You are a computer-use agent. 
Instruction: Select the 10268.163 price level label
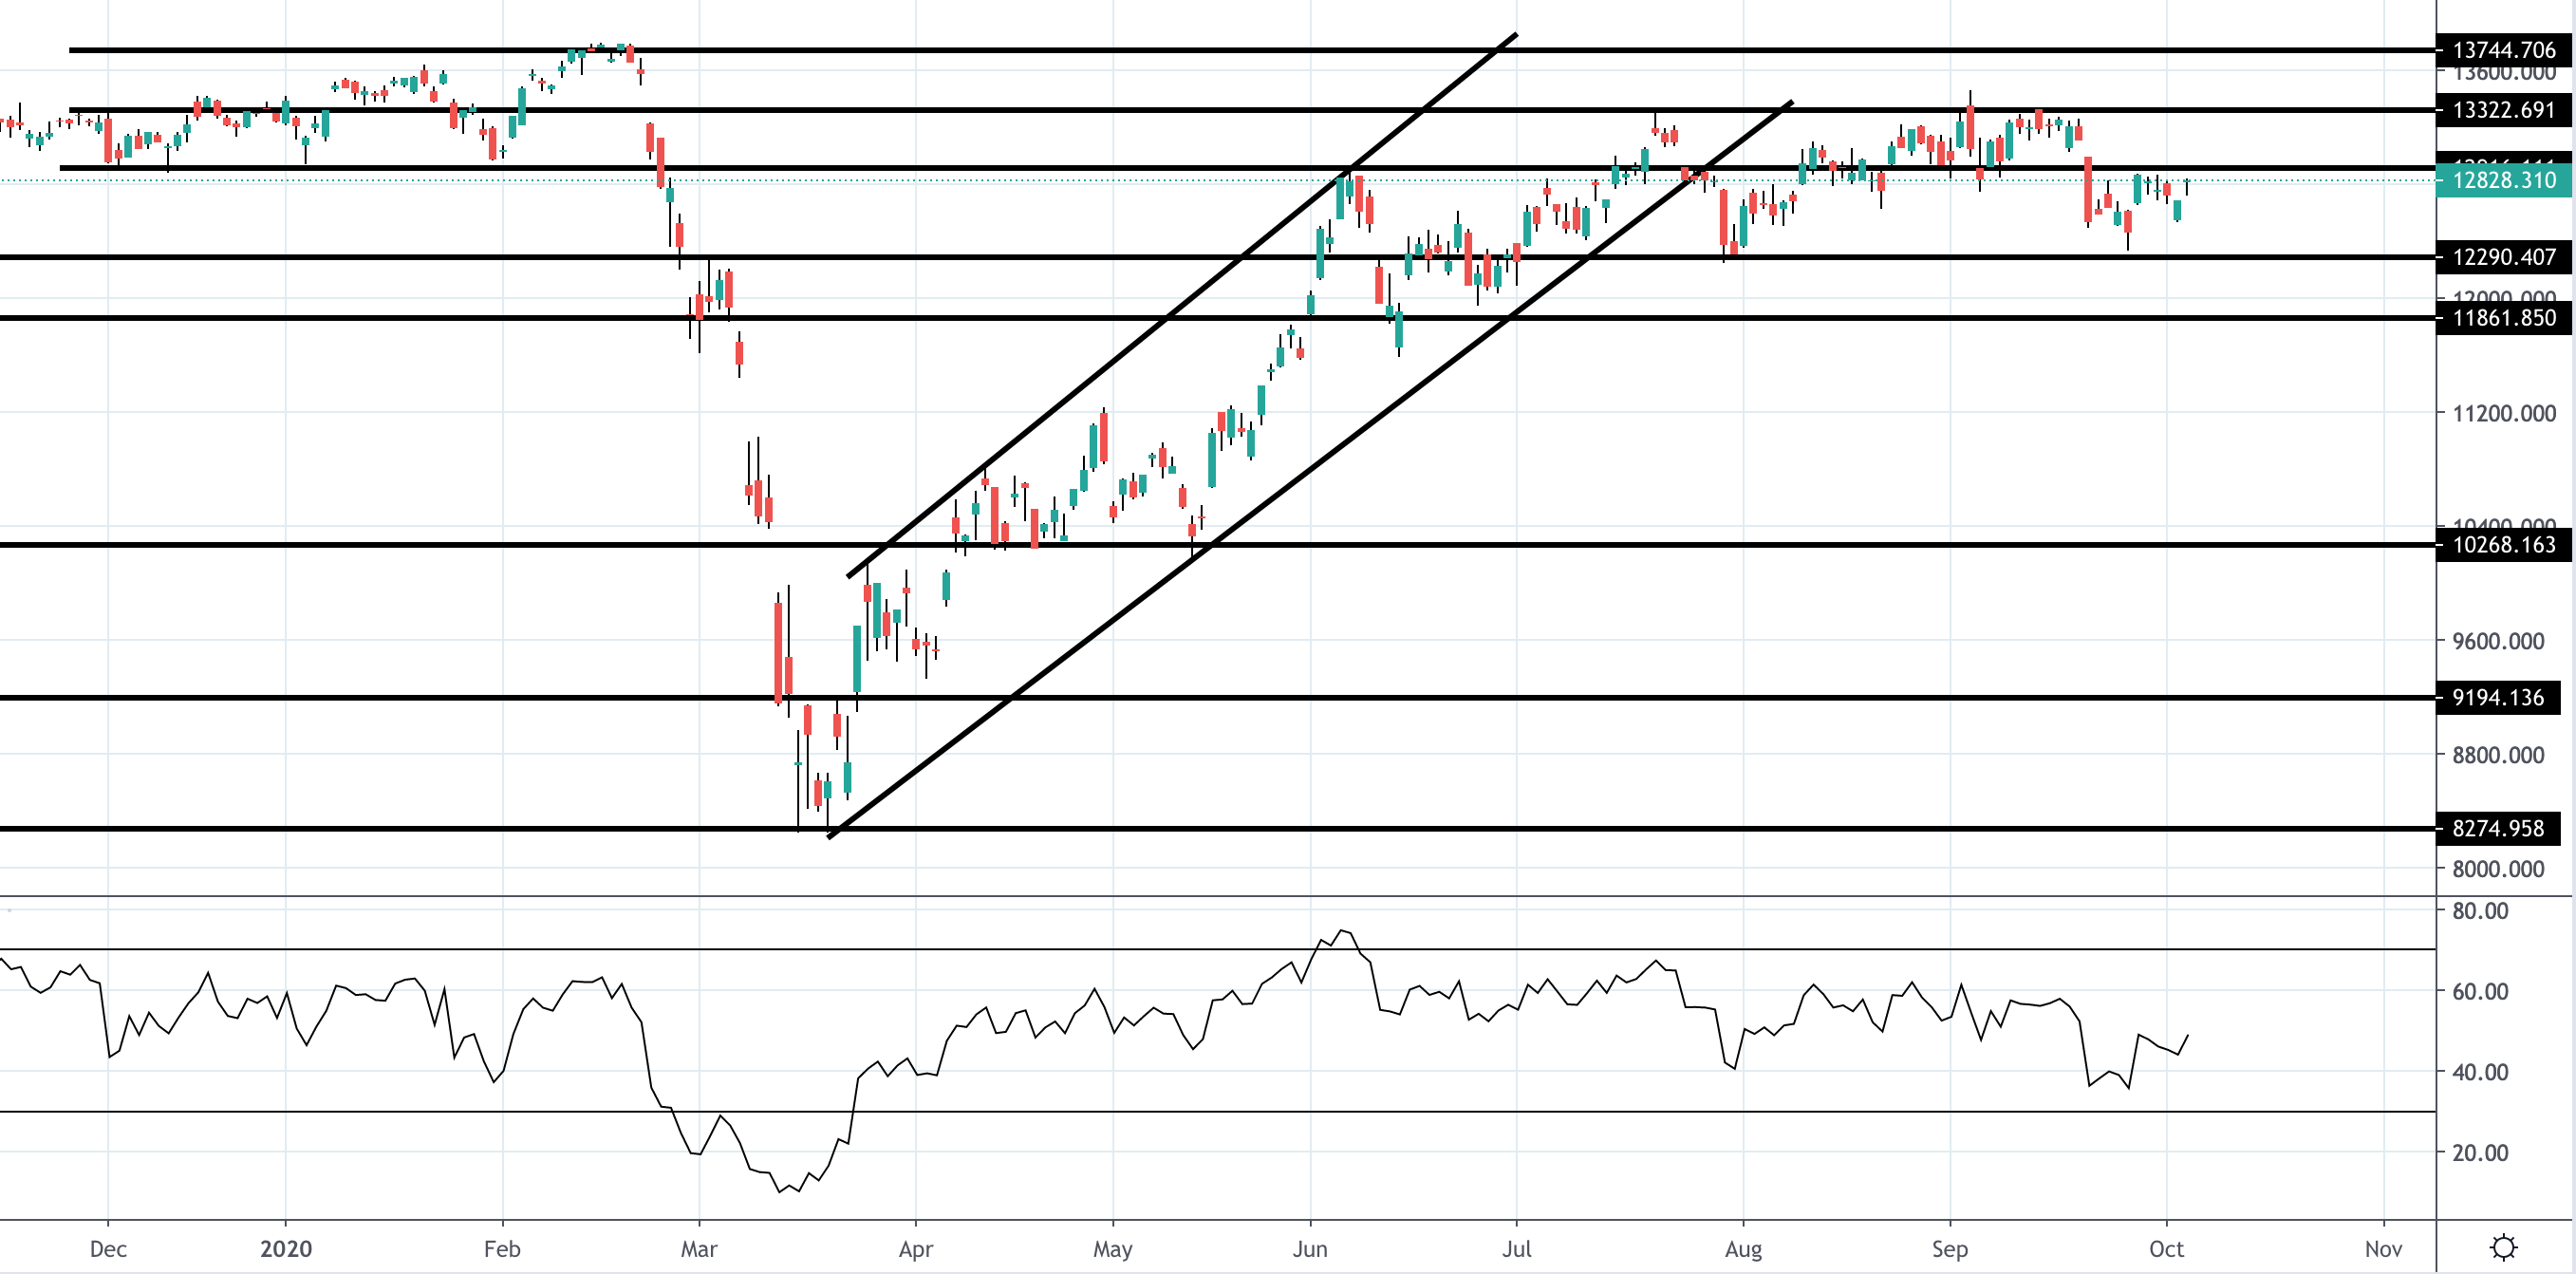tap(2503, 545)
